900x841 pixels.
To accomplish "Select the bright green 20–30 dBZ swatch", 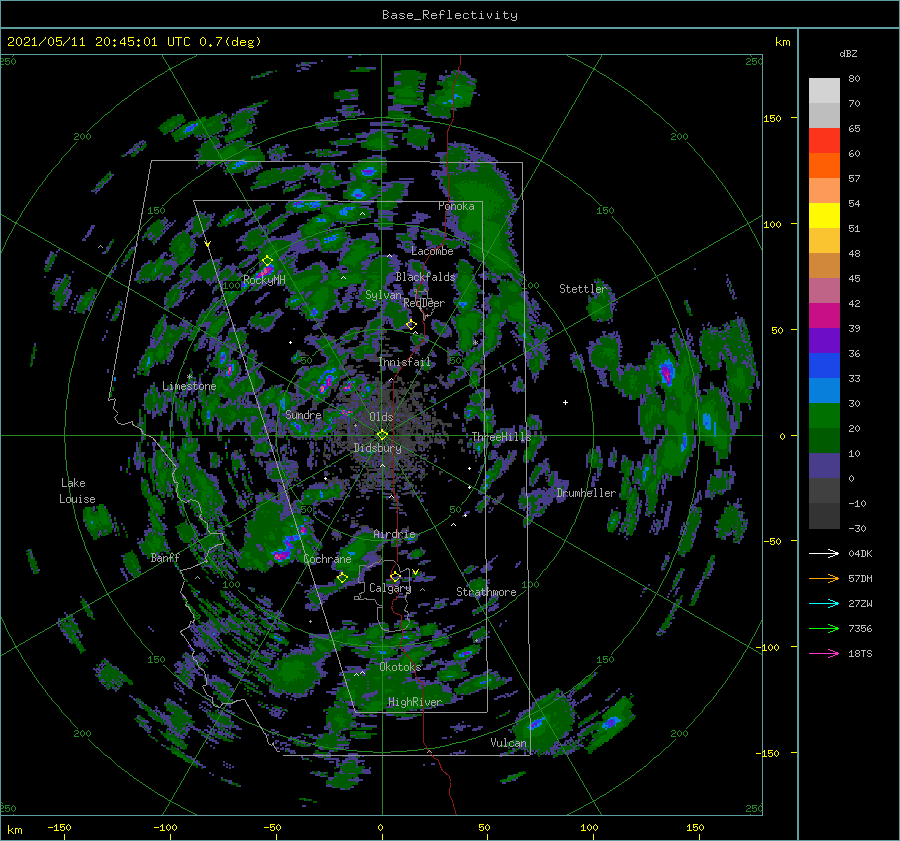I will 824,416.
